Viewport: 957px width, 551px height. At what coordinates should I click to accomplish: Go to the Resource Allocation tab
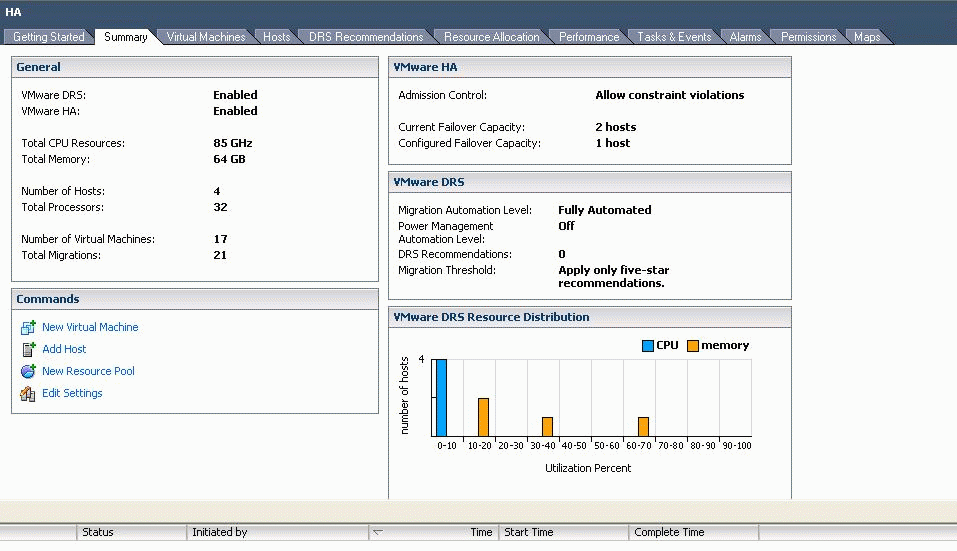point(491,37)
